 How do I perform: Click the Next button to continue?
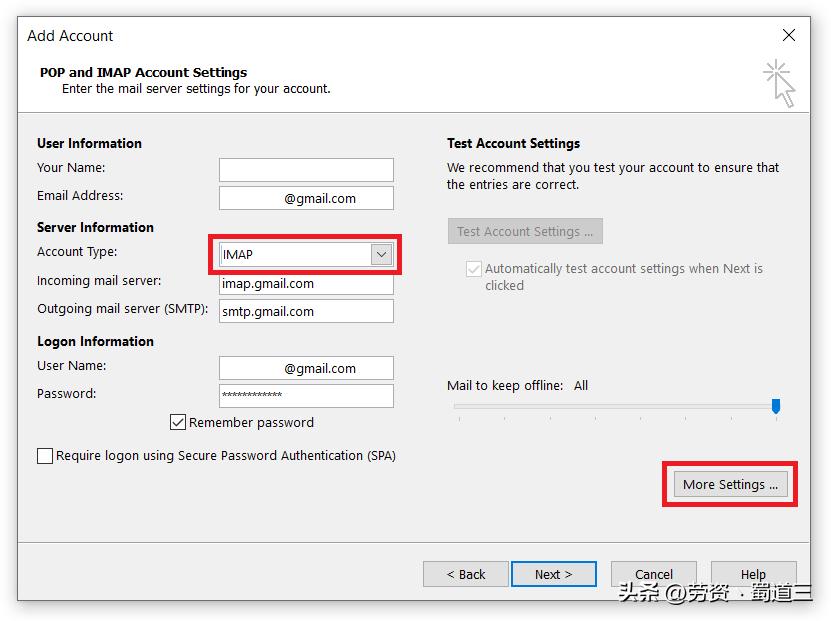pyautogui.click(x=553, y=574)
